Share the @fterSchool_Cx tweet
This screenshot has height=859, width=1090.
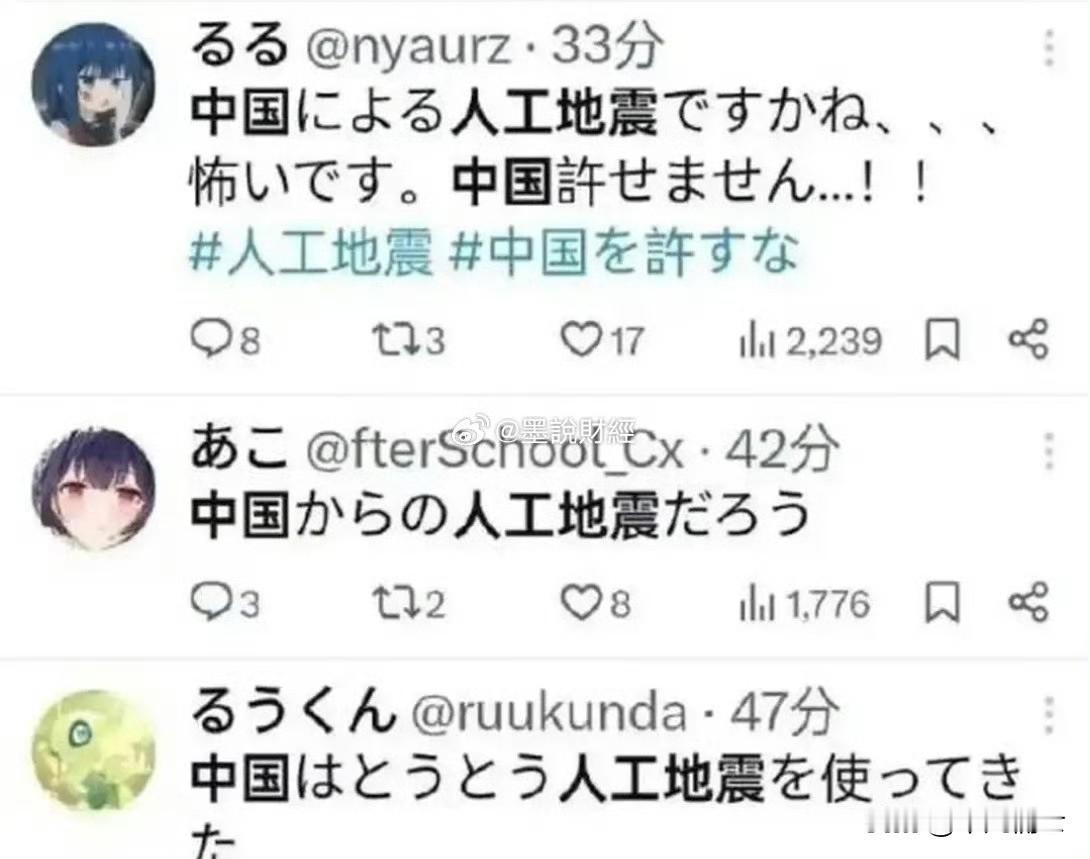(1028, 601)
